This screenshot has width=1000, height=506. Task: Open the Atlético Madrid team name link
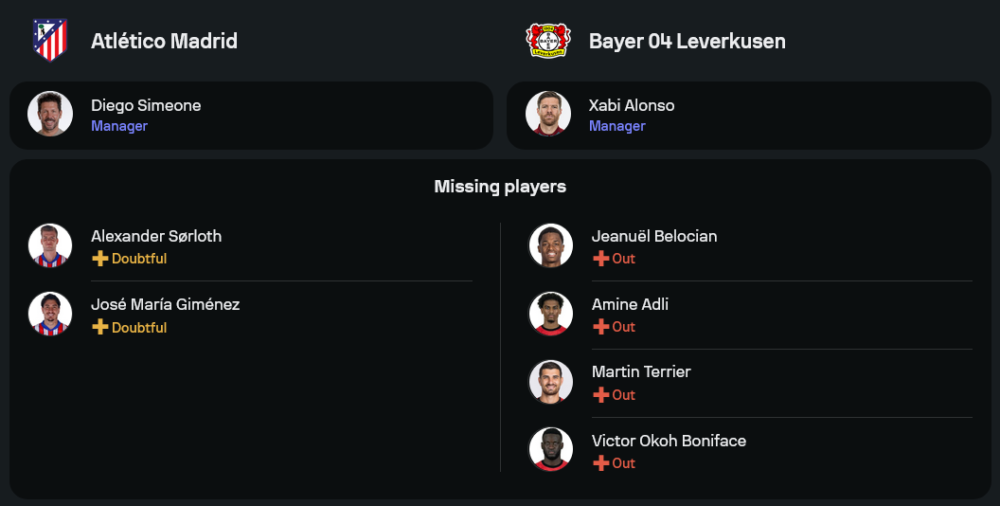click(164, 41)
